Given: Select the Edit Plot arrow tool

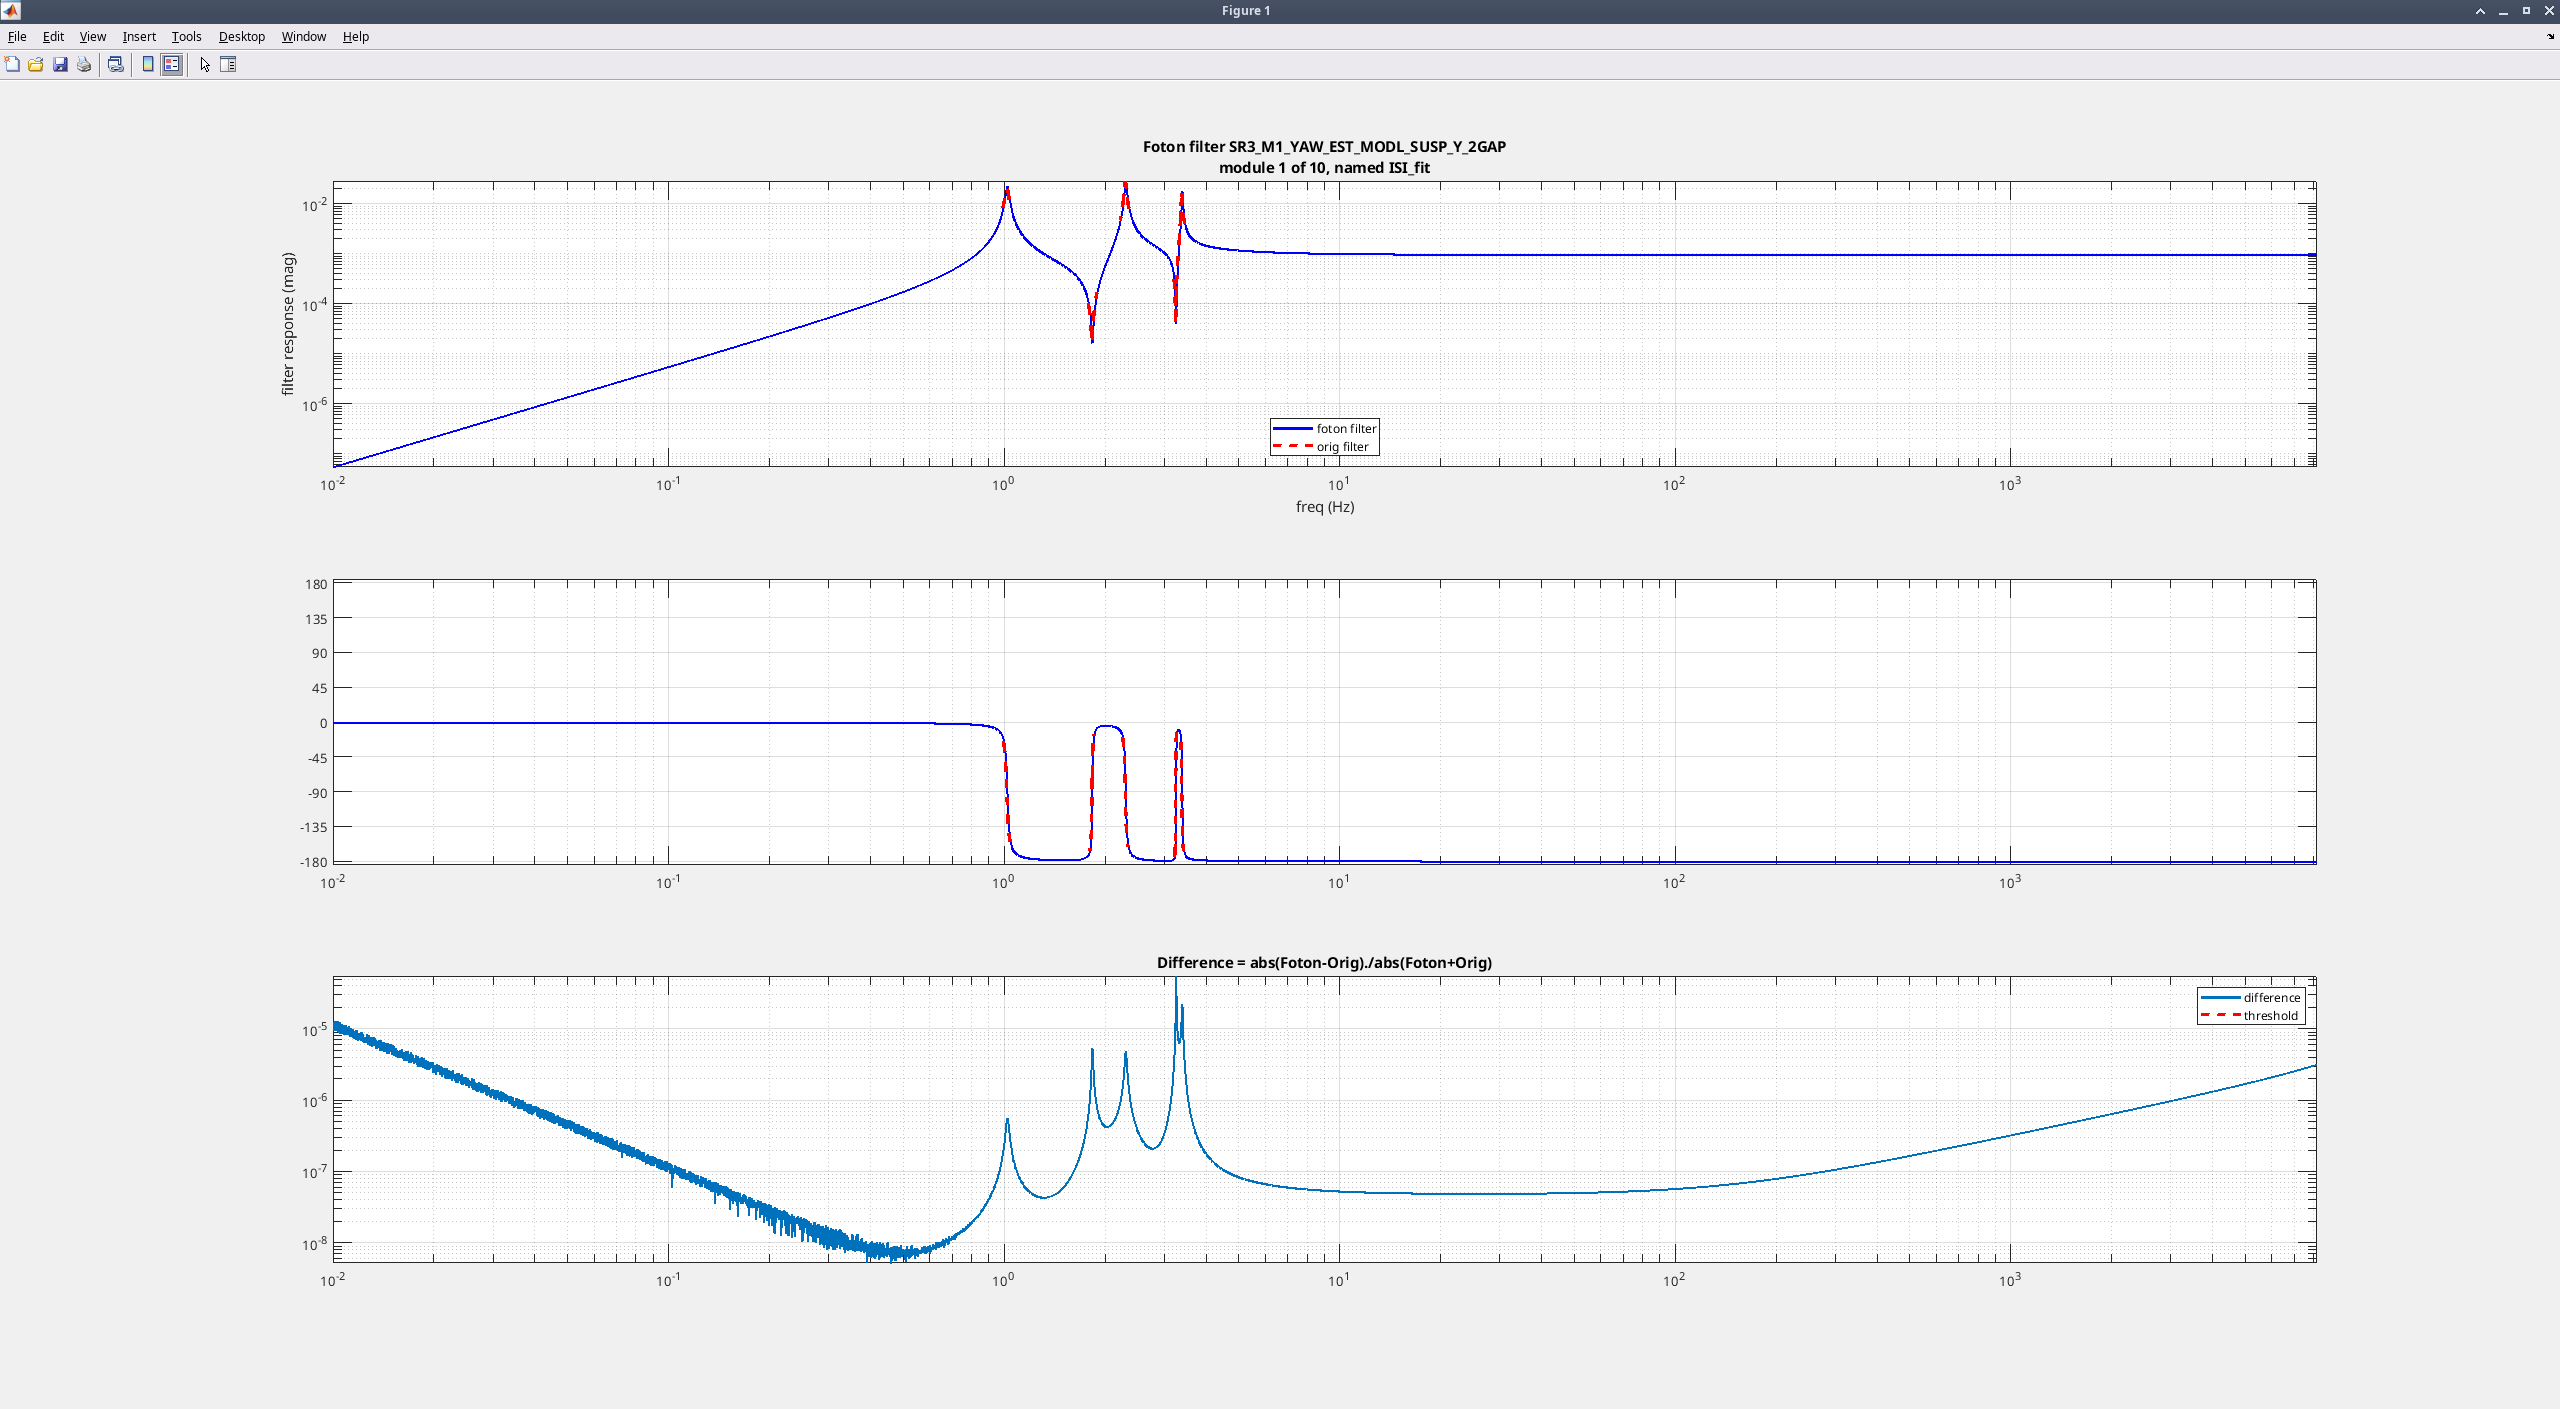Looking at the screenshot, I should pos(205,64).
